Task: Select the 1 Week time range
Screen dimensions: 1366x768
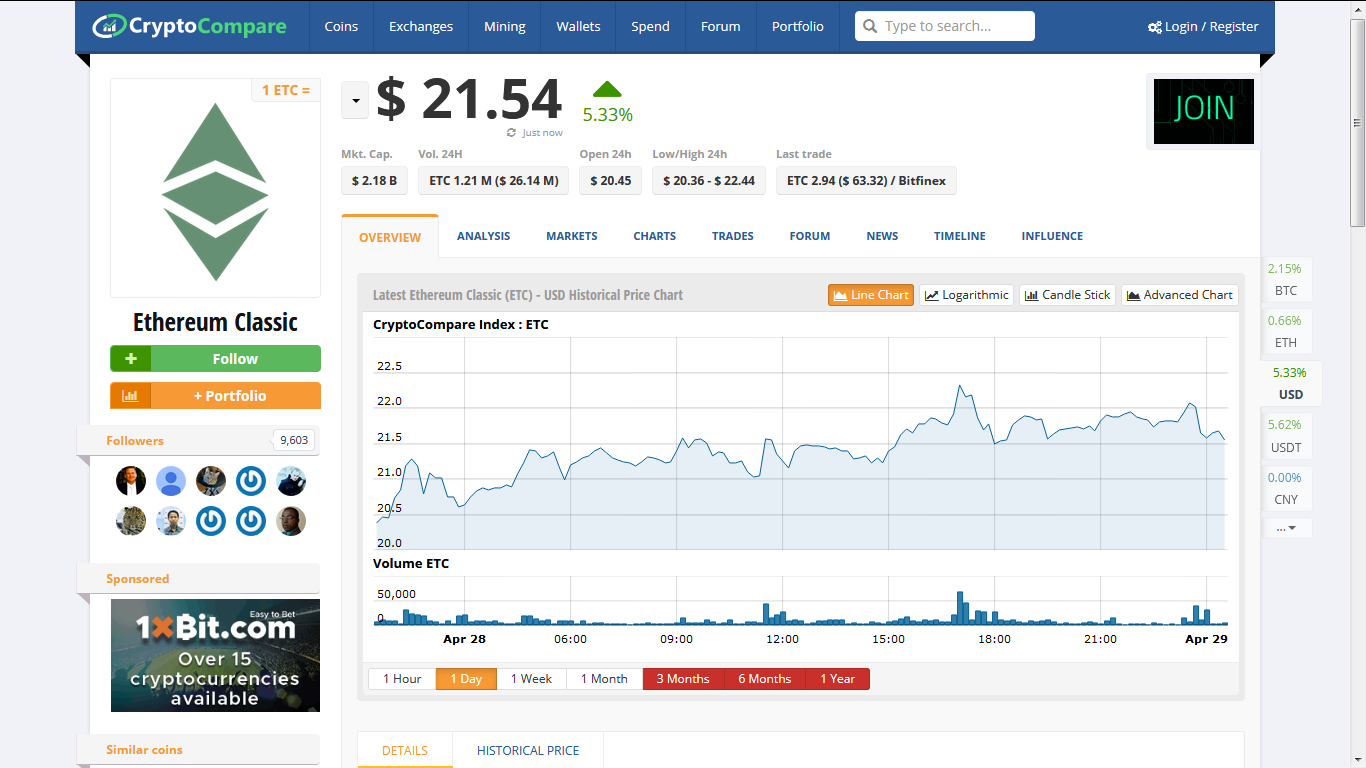Action: pyautogui.click(x=531, y=679)
